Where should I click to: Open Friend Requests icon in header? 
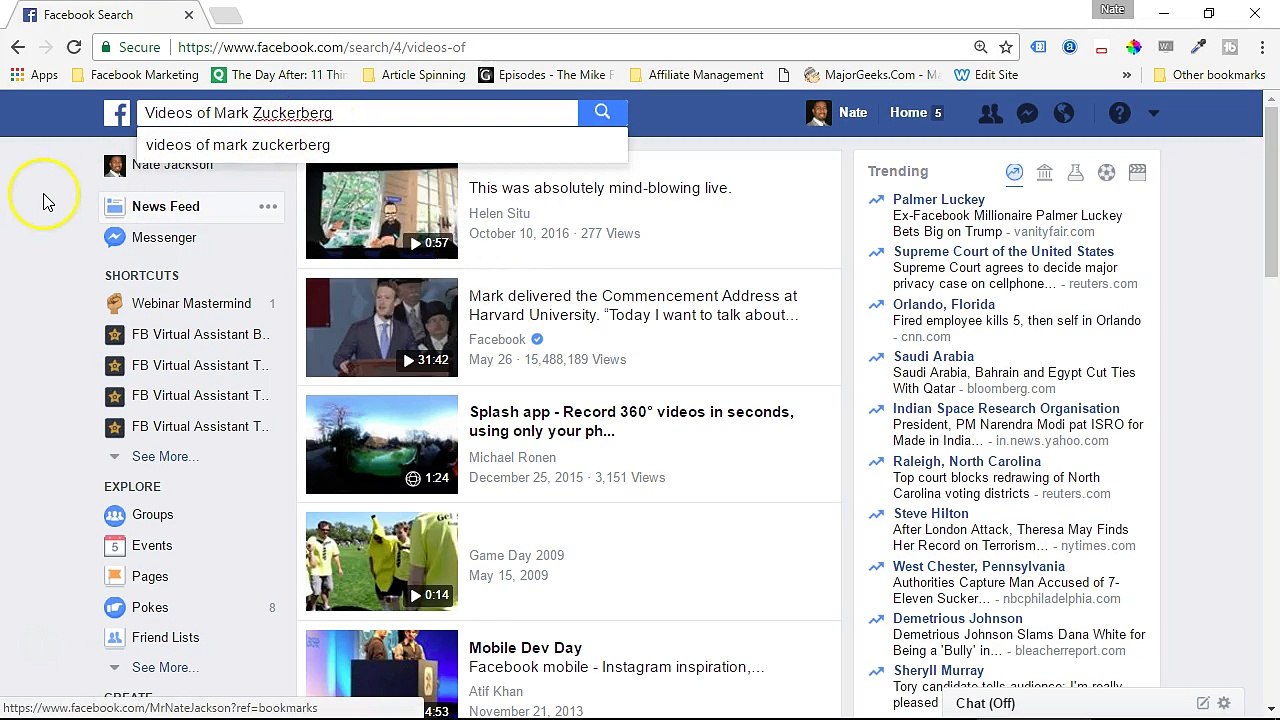(x=990, y=113)
